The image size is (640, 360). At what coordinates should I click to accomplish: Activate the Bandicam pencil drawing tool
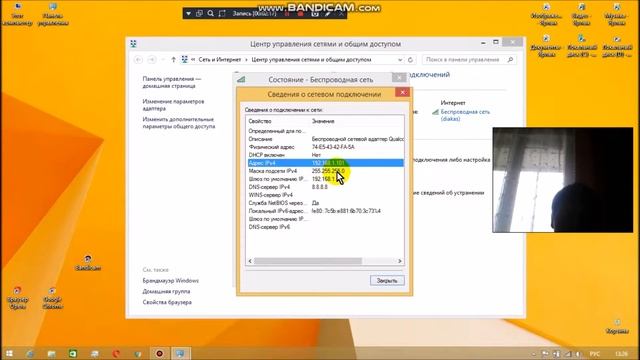click(x=328, y=13)
